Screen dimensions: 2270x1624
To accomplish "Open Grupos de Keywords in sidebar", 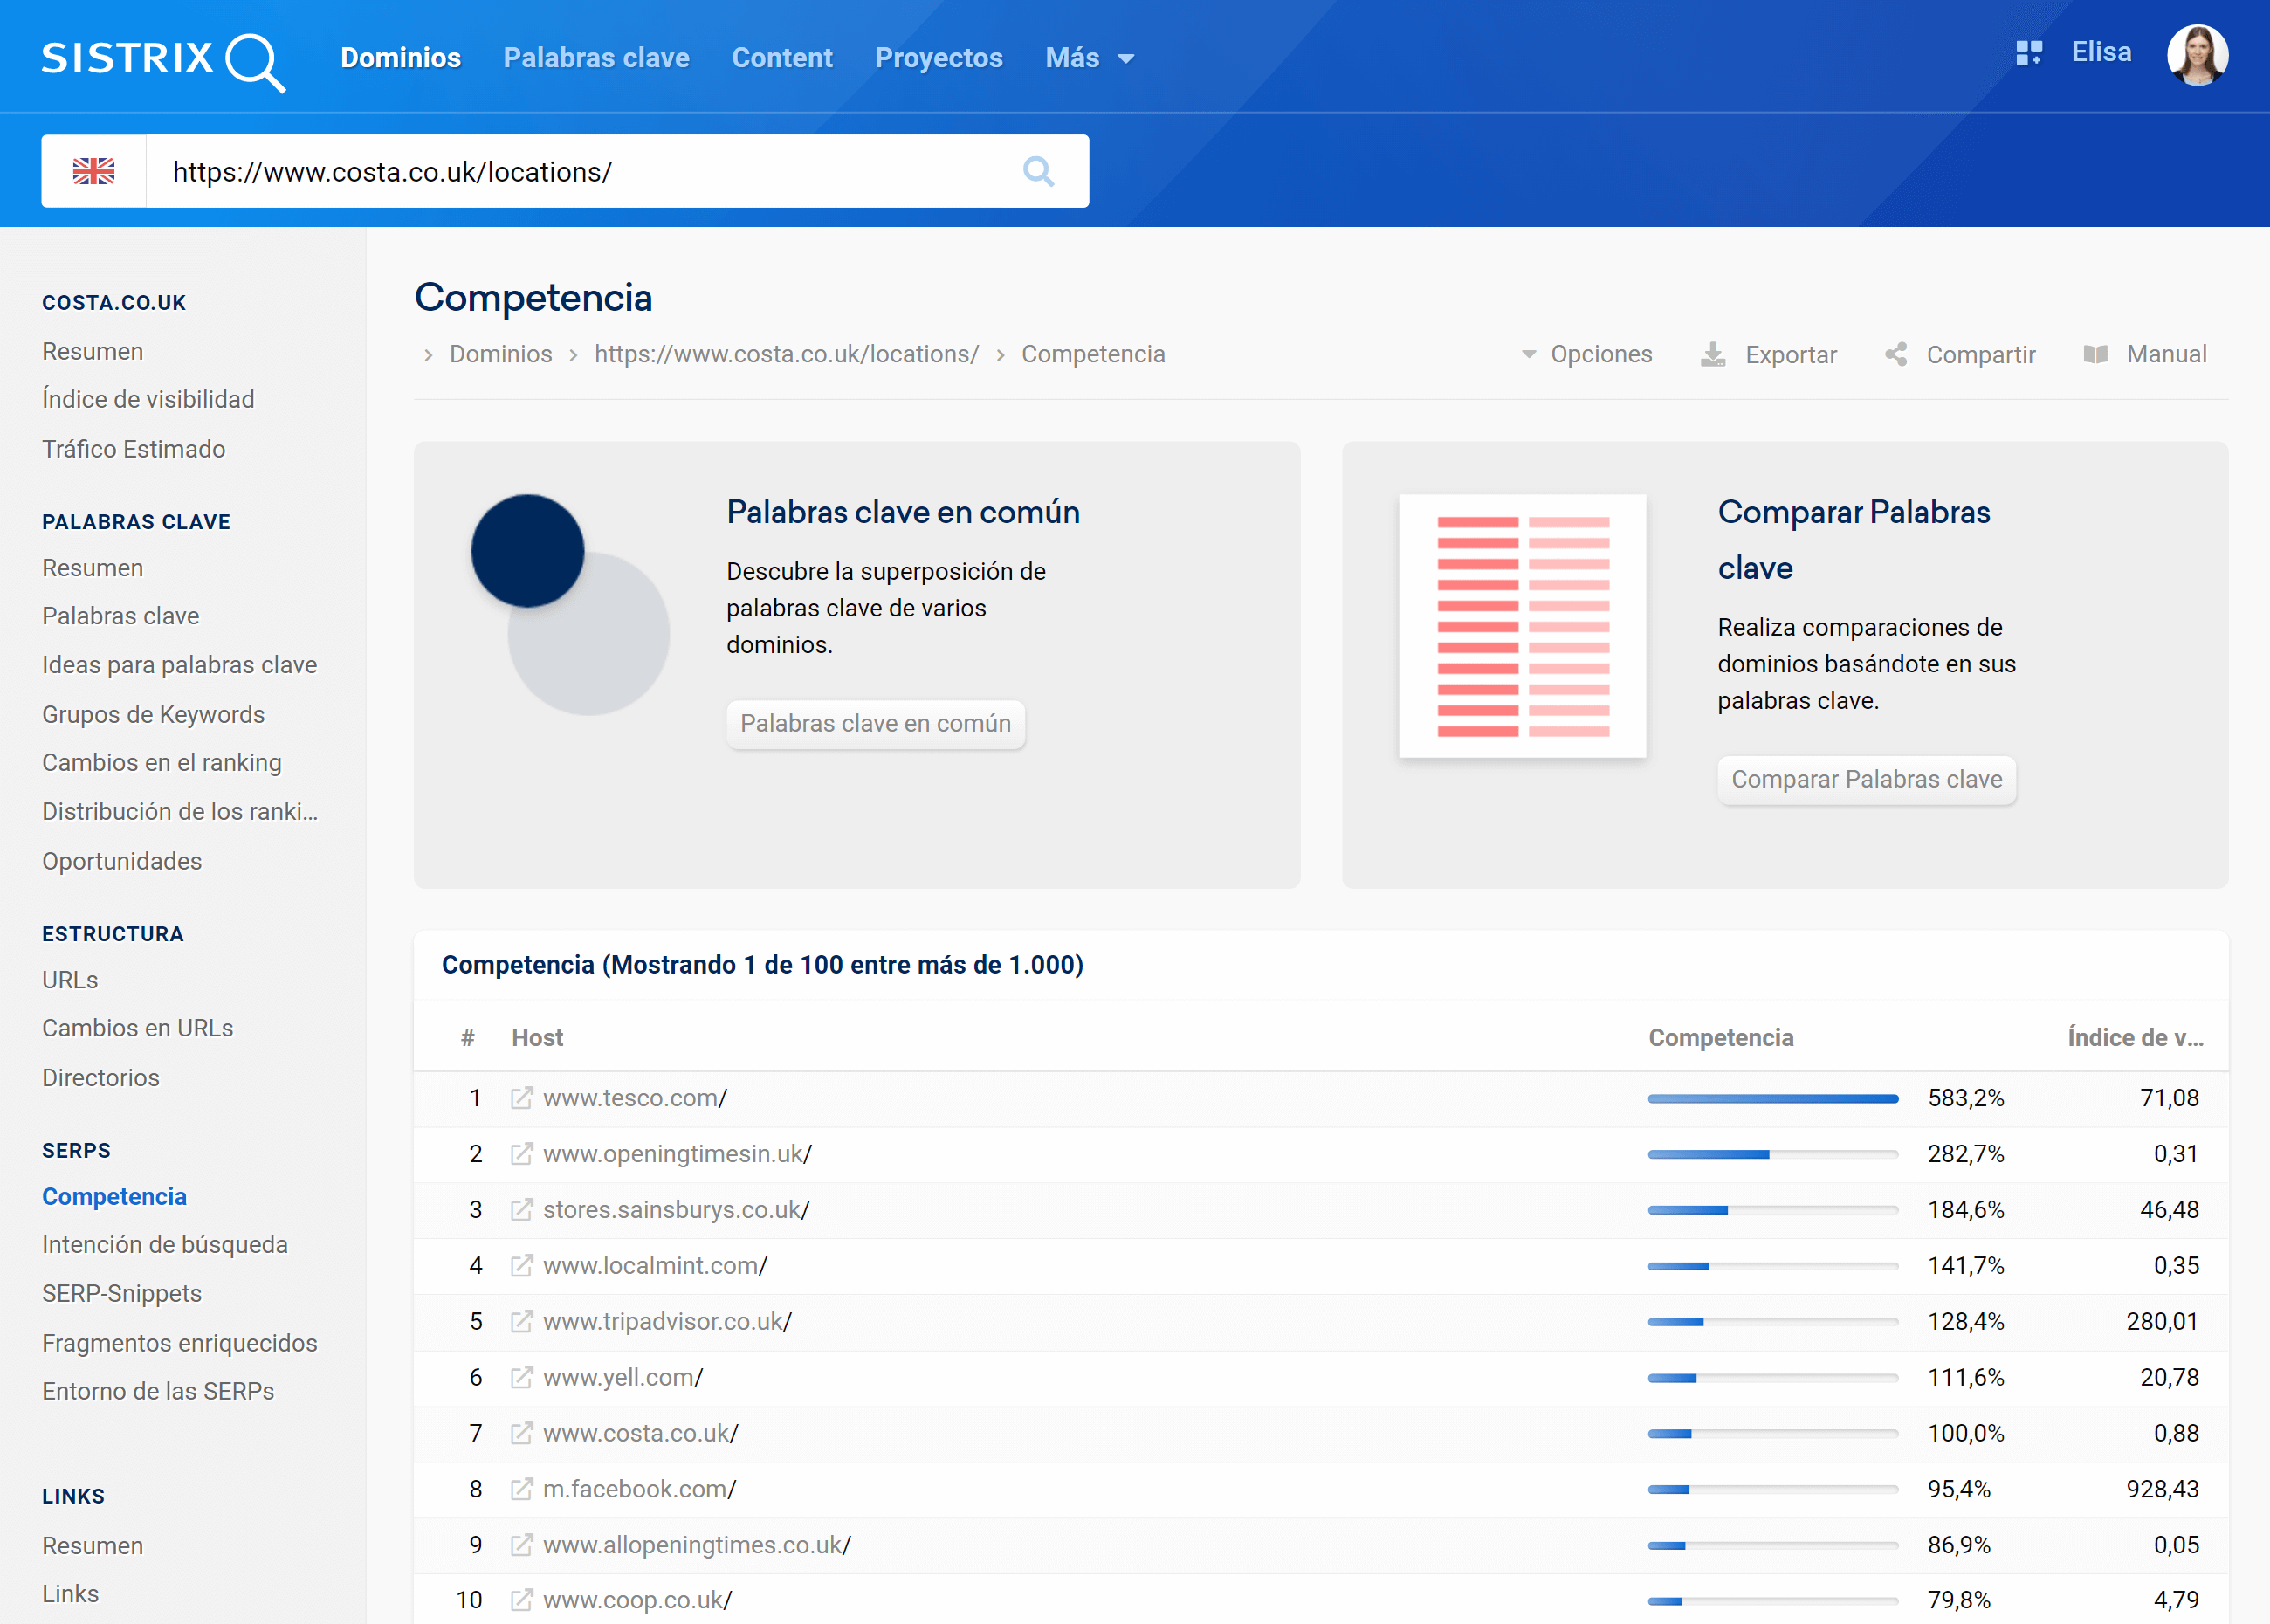I will coord(153,714).
